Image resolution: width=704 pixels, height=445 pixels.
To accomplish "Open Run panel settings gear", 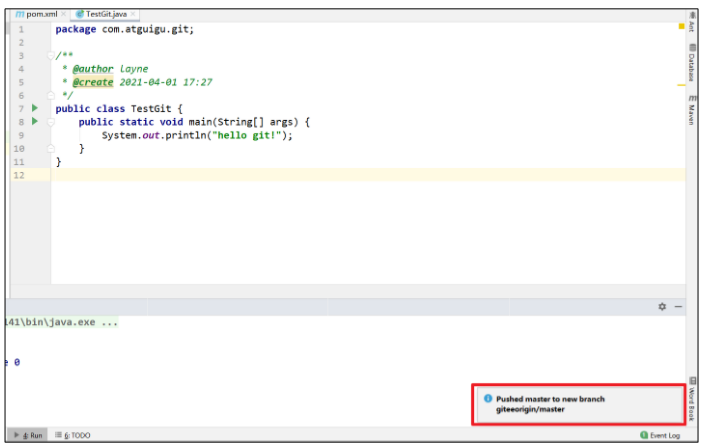I will point(662,307).
